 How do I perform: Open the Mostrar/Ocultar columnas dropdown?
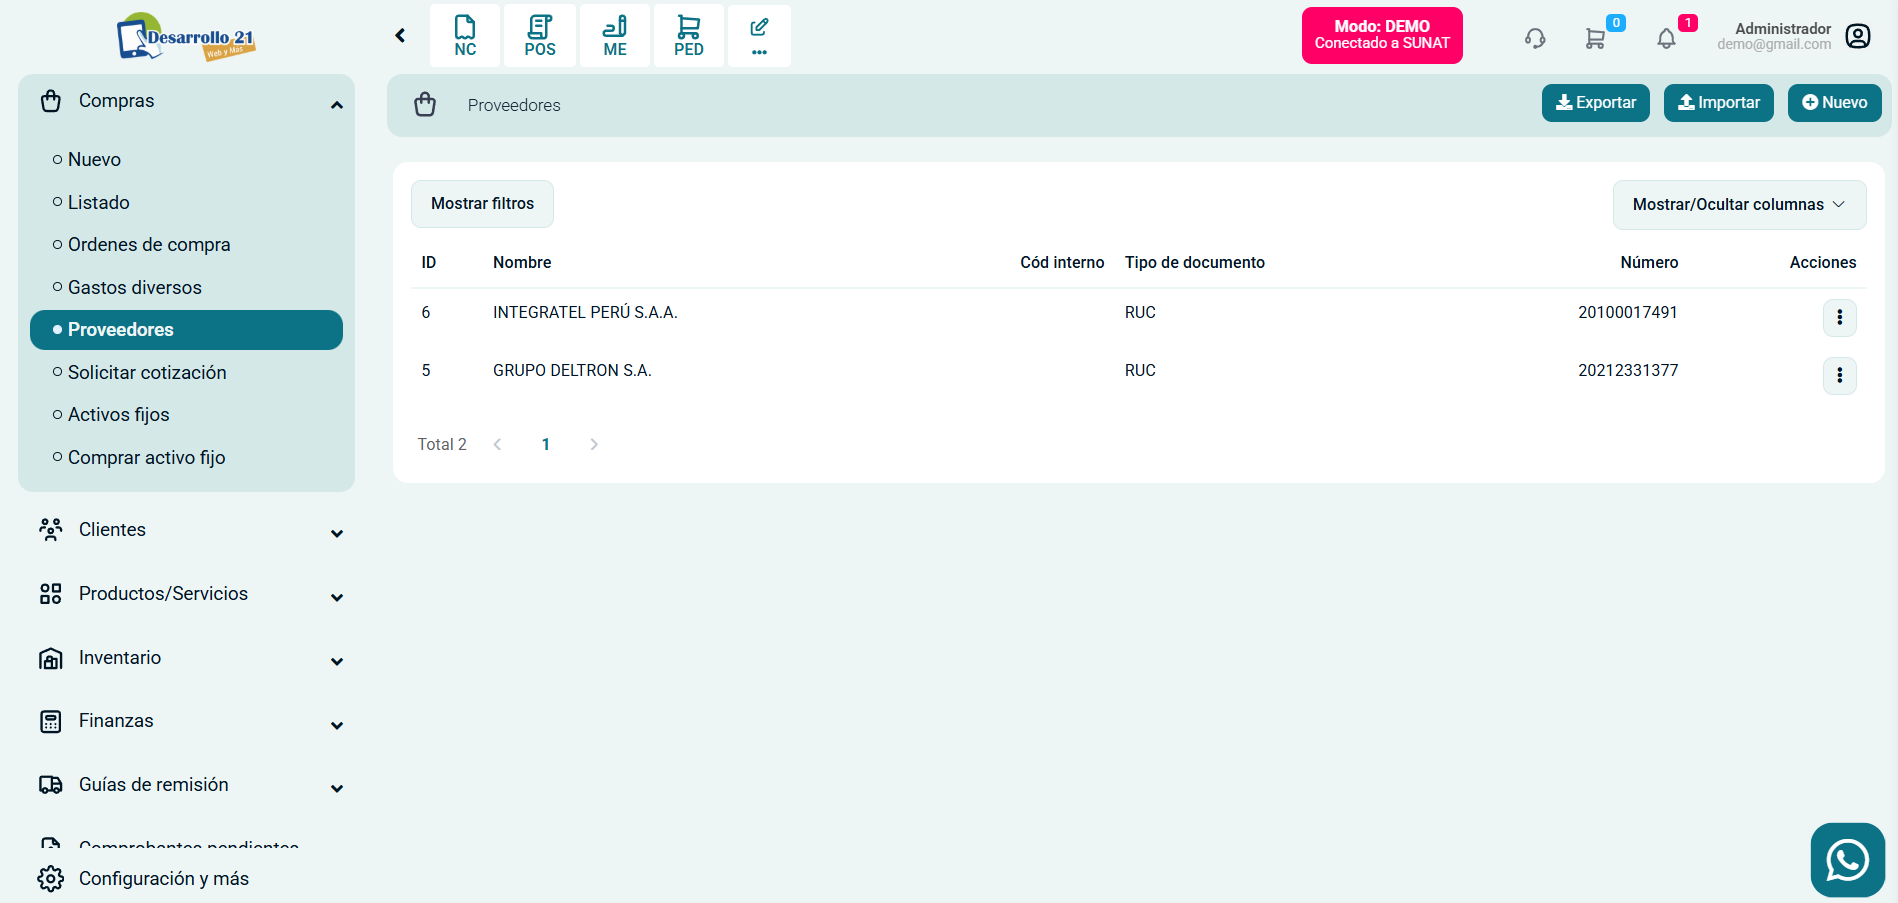pyautogui.click(x=1739, y=205)
